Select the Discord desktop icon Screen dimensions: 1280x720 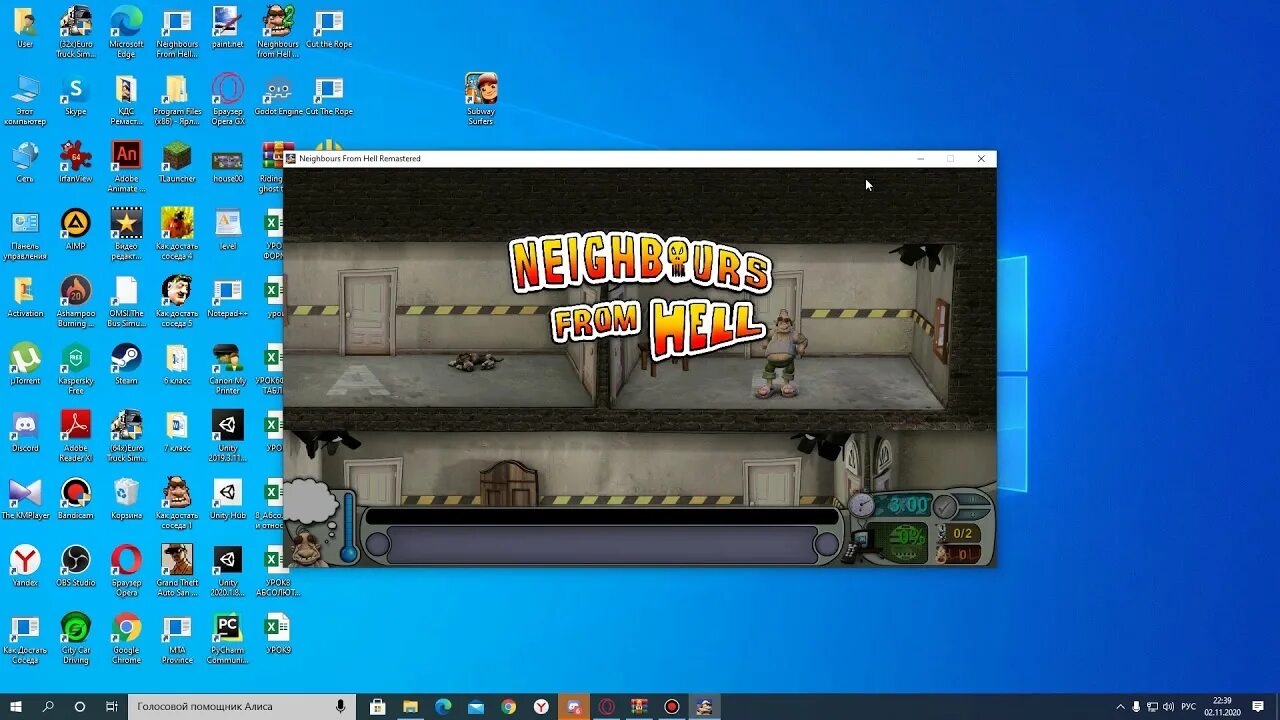pyautogui.click(x=25, y=432)
